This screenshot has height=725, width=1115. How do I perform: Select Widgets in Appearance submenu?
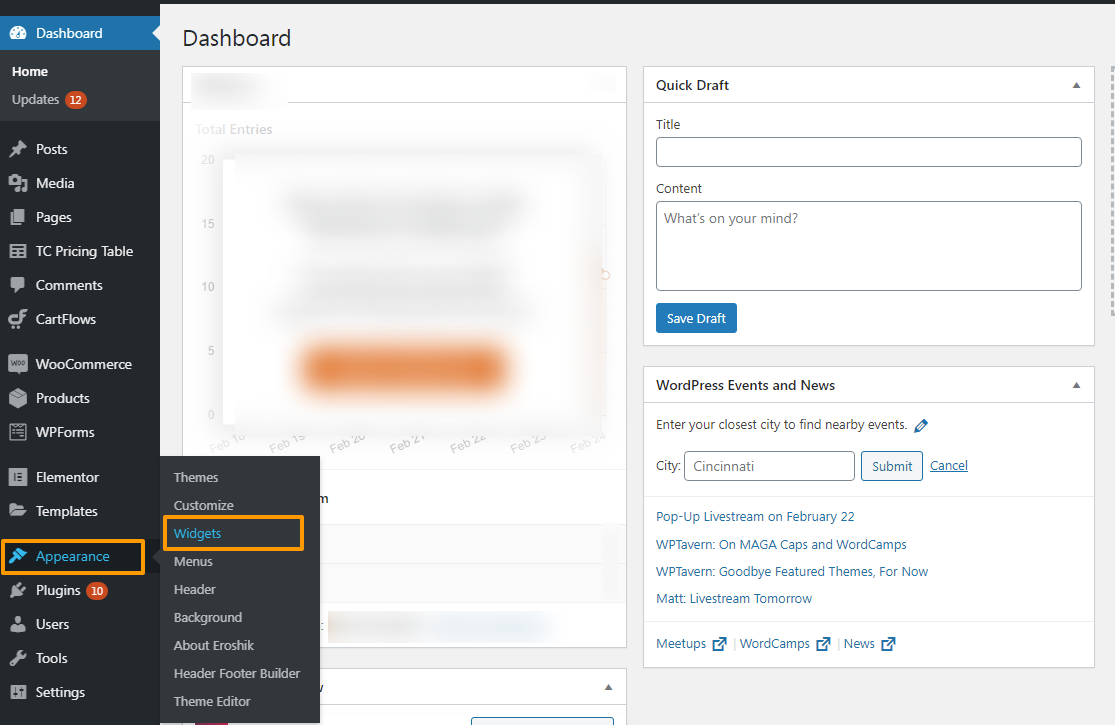tap(198, 534)
